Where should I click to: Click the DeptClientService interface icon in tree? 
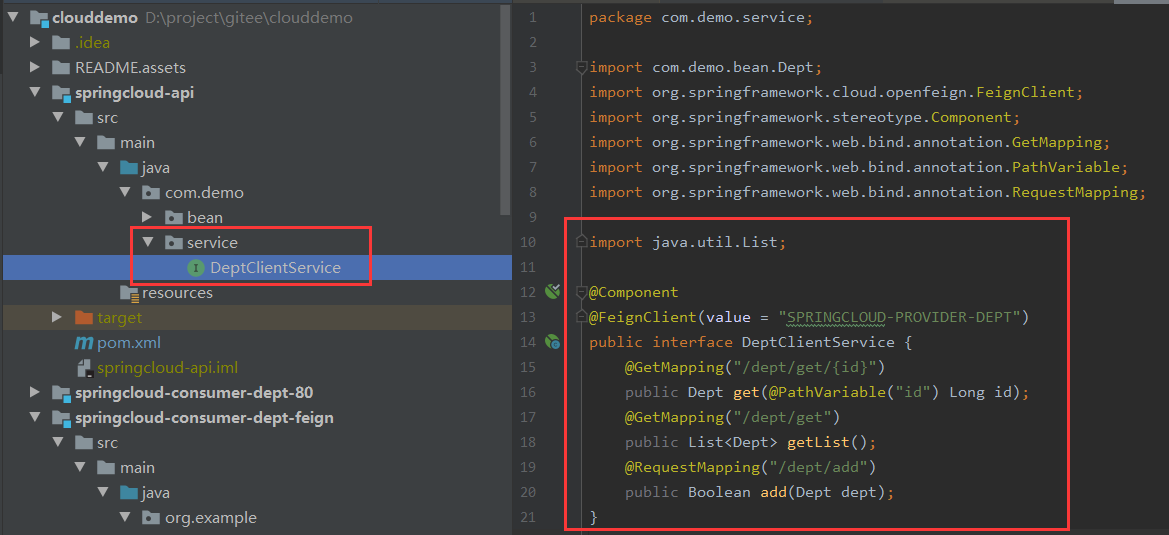point(195,268)
